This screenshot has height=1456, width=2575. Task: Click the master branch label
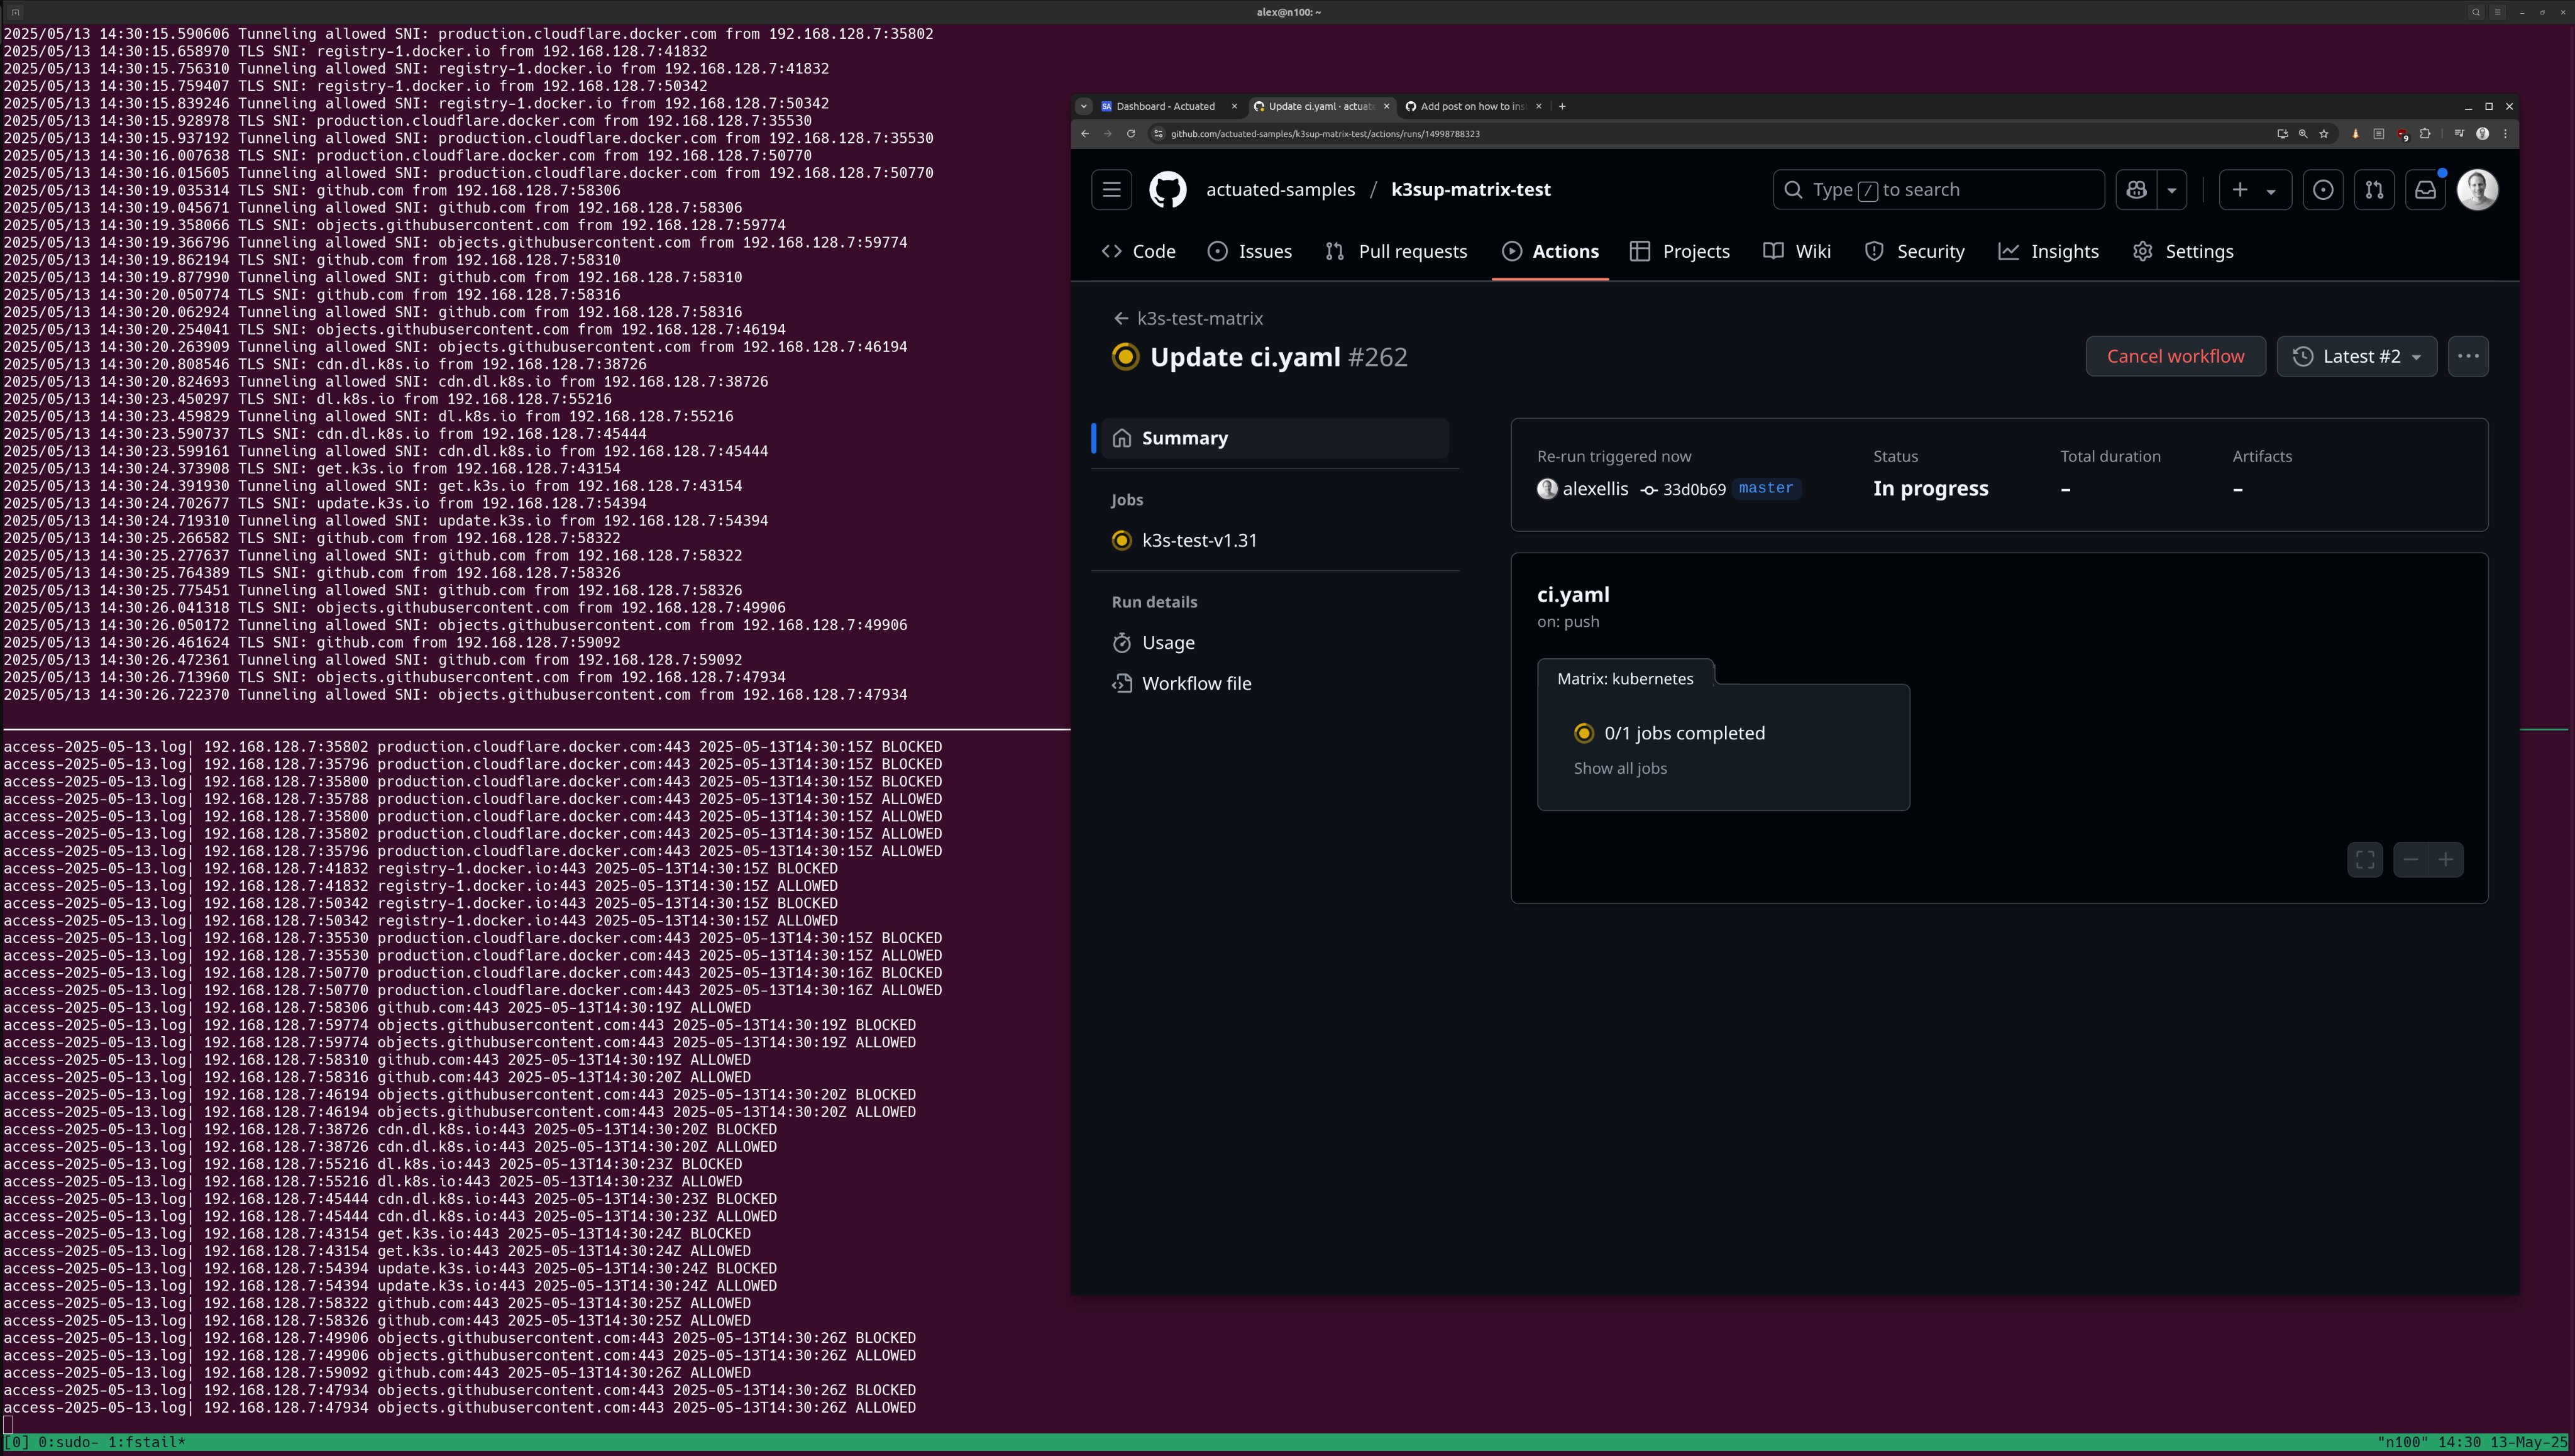[1765, 489]
